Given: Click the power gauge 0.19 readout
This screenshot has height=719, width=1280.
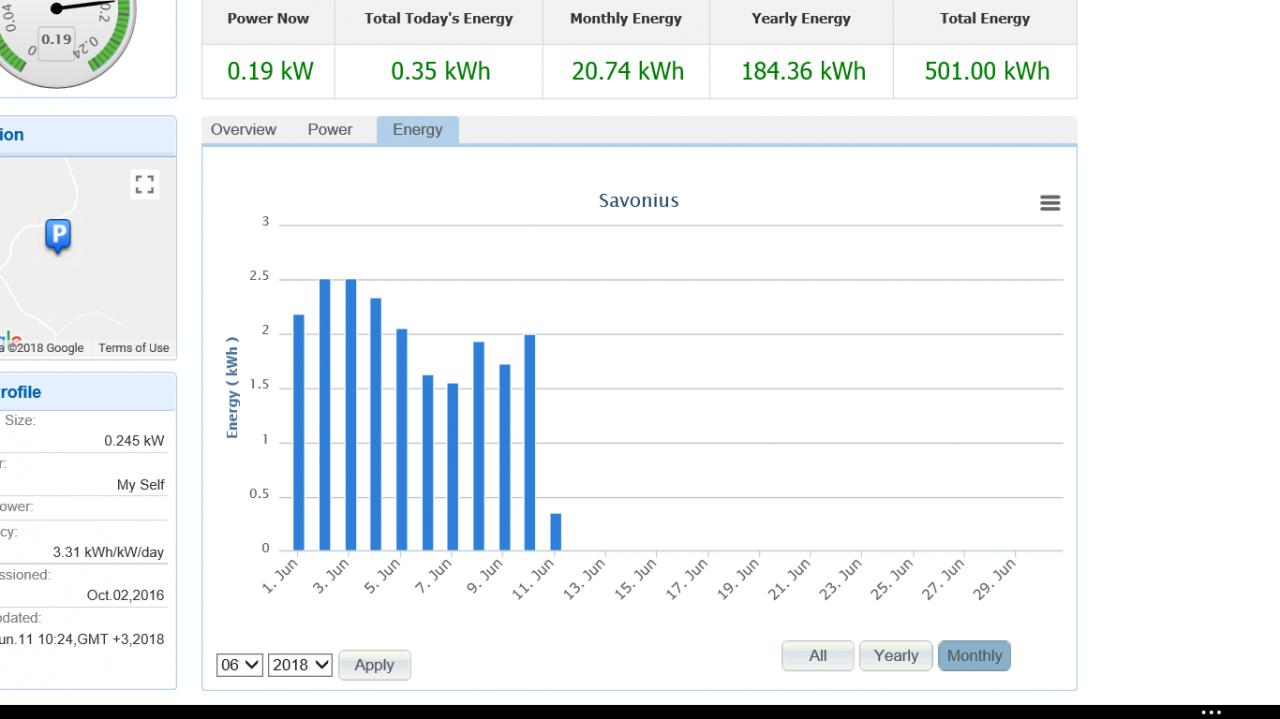Looking at the screenshot, I should (57, 39).
